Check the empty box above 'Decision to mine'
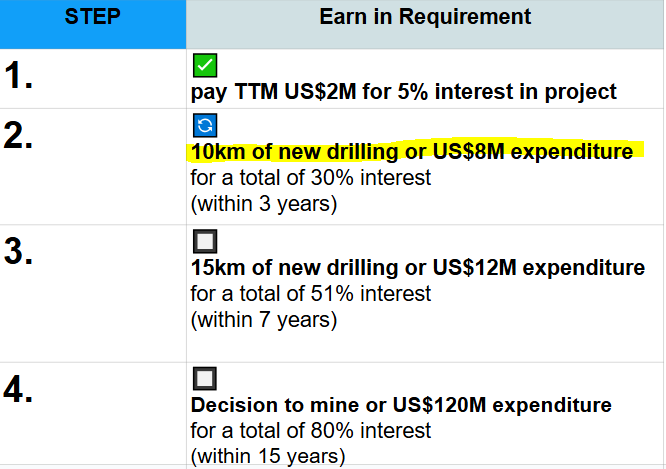The width and height of the screenshot is (666, 469). point(204,379)
